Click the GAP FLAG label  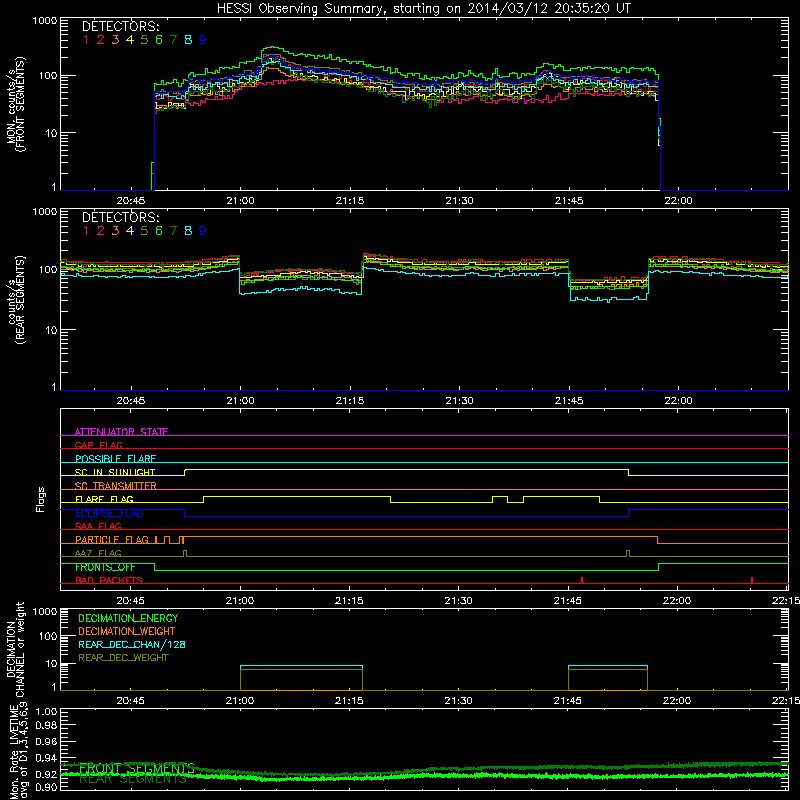[x=98, y=445]
